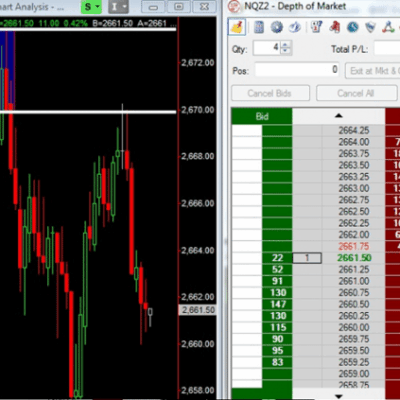This screenshot has width=400, height=400.
Task: Decrease Qty with the stepper down arrow
Action: 285,51
